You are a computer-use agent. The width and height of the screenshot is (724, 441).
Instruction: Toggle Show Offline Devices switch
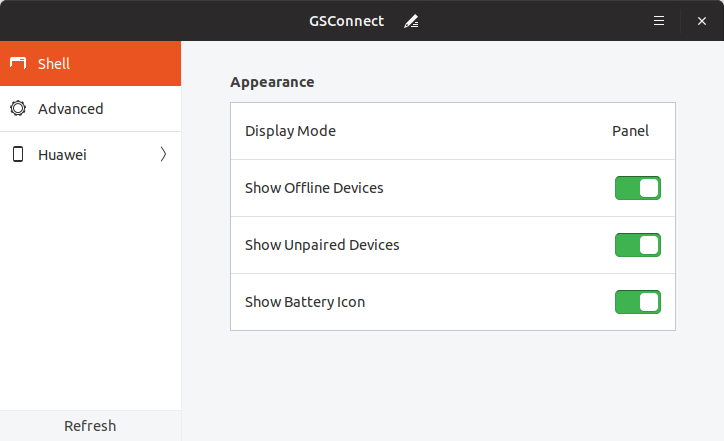(638, 188)
